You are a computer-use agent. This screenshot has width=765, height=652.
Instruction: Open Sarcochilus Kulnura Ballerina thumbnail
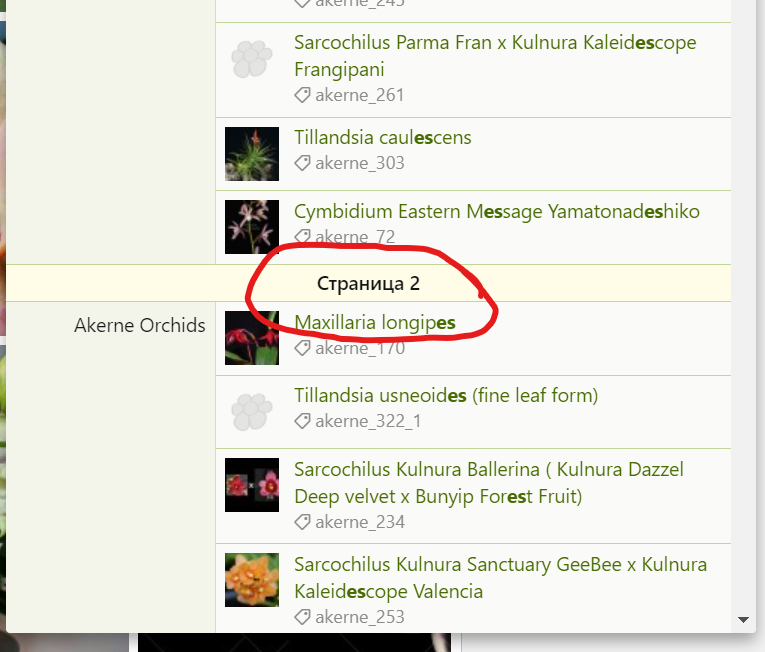click(252, 485)
